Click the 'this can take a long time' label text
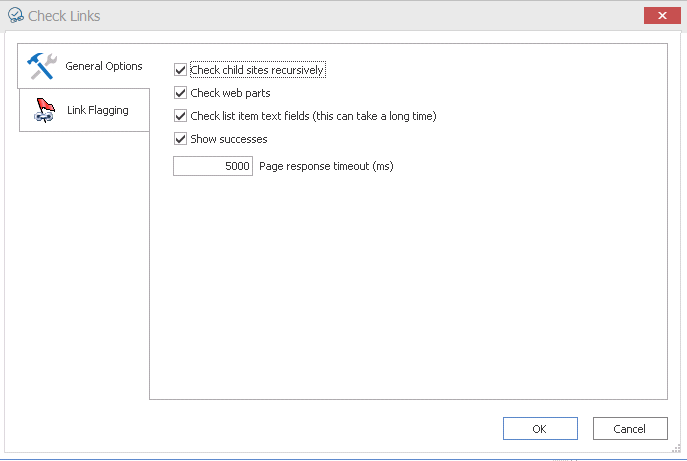Screen dimensions: 687x461 [375, 116]
